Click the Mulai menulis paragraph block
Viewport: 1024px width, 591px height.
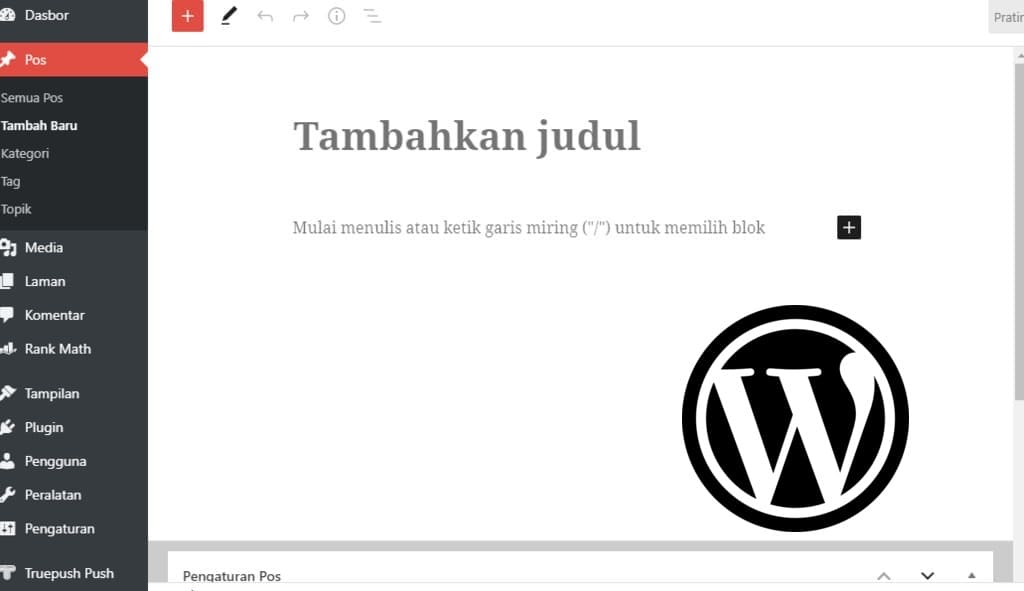coord(528,227)
